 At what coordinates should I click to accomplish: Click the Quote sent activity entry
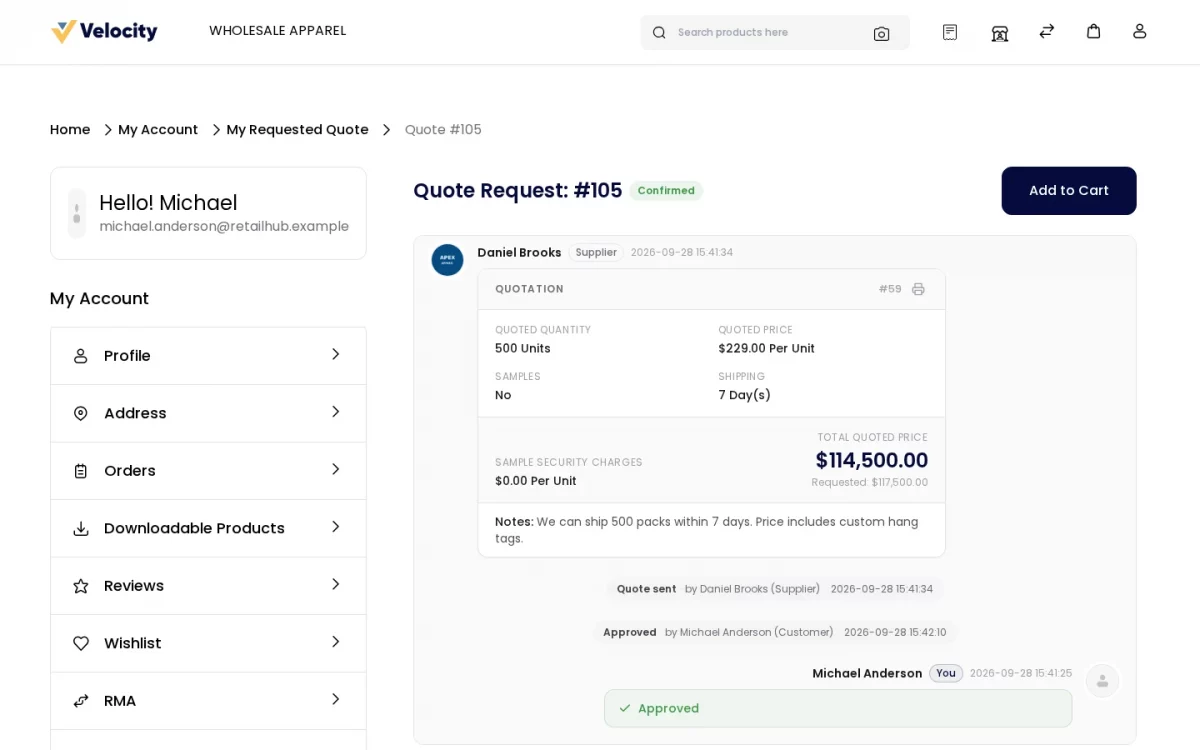pyautogui.click(x=775, y=589)
